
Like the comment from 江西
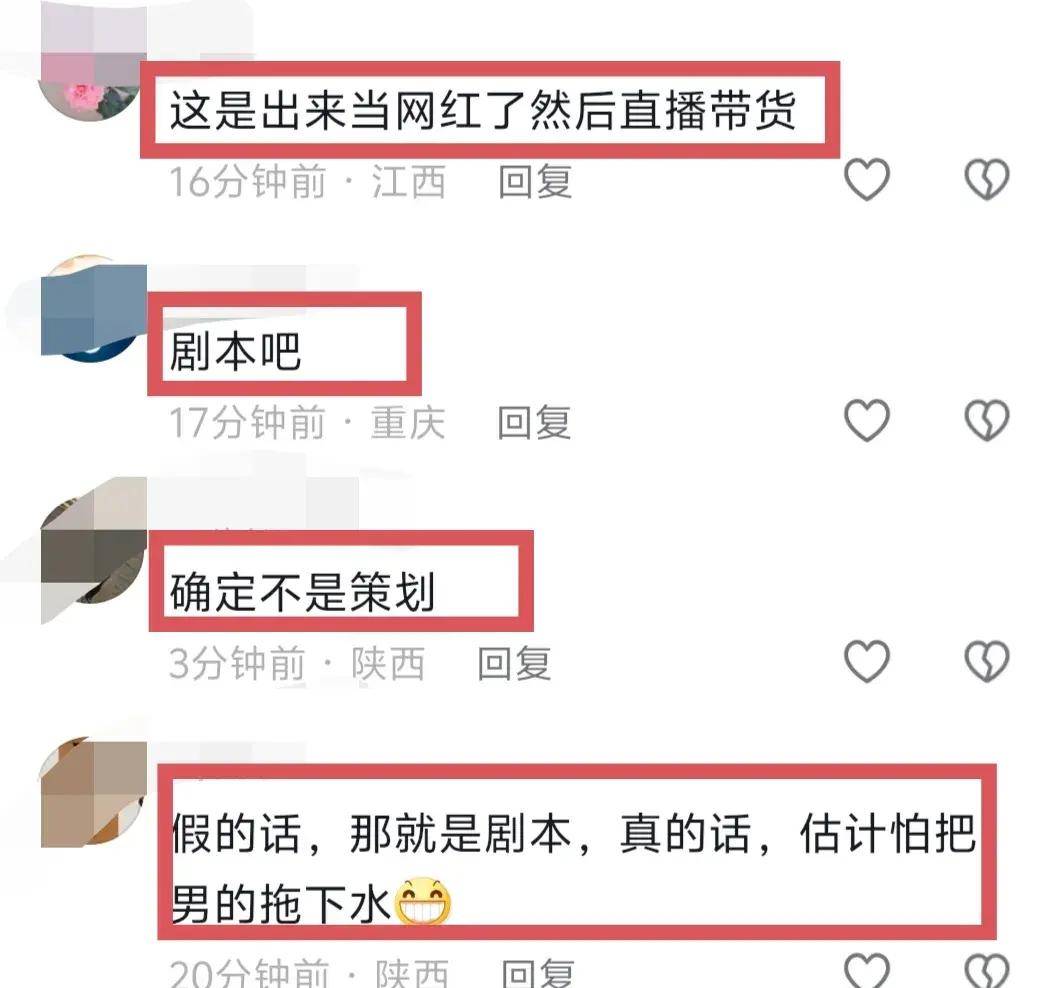click(867, 179)
